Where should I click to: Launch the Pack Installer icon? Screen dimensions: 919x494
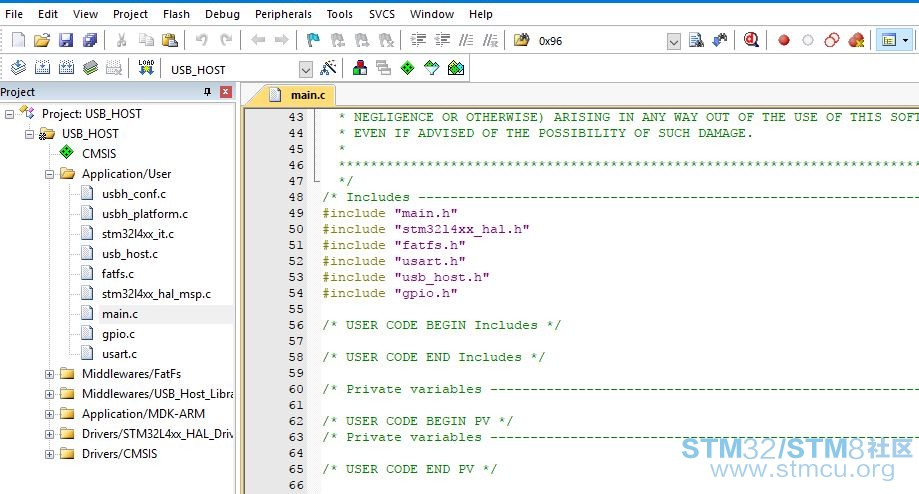(x=455, y=68)
